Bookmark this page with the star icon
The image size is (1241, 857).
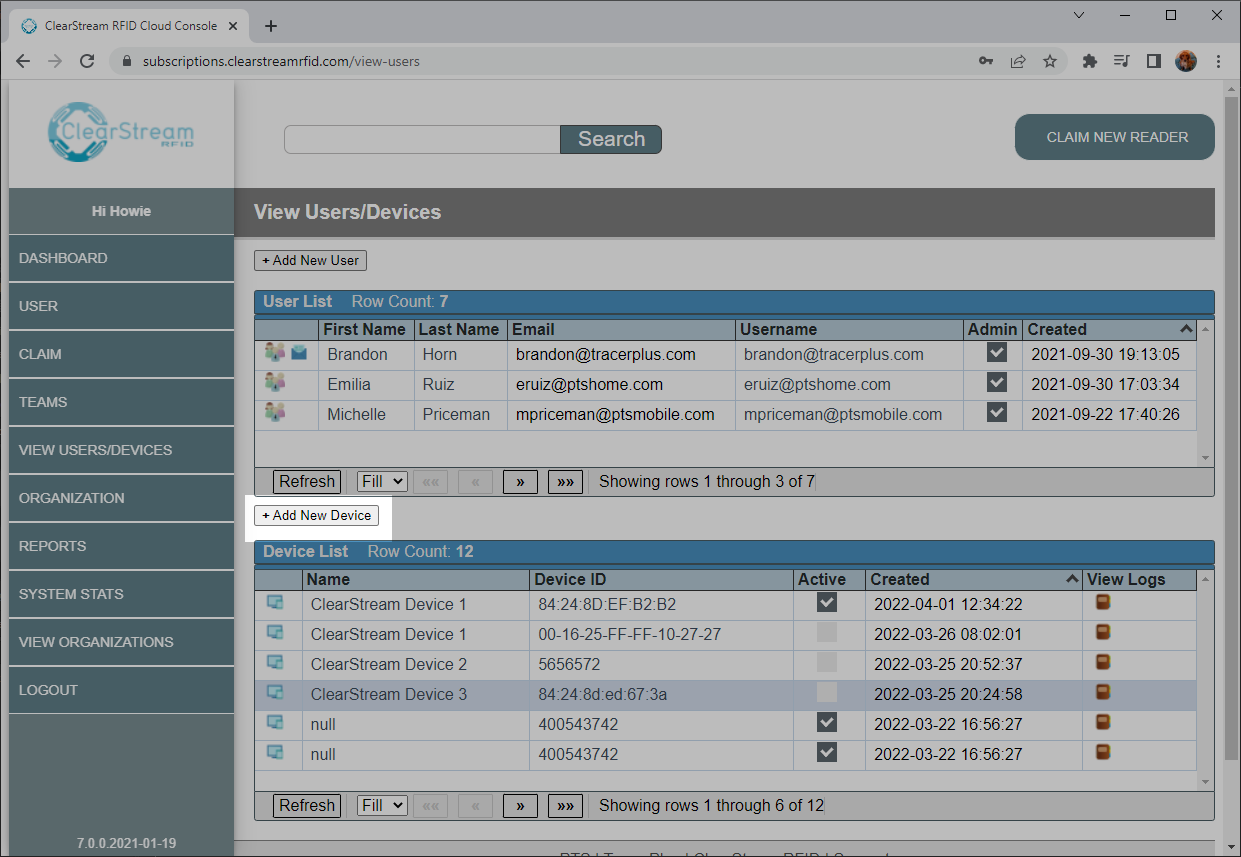click(1050, 61)
